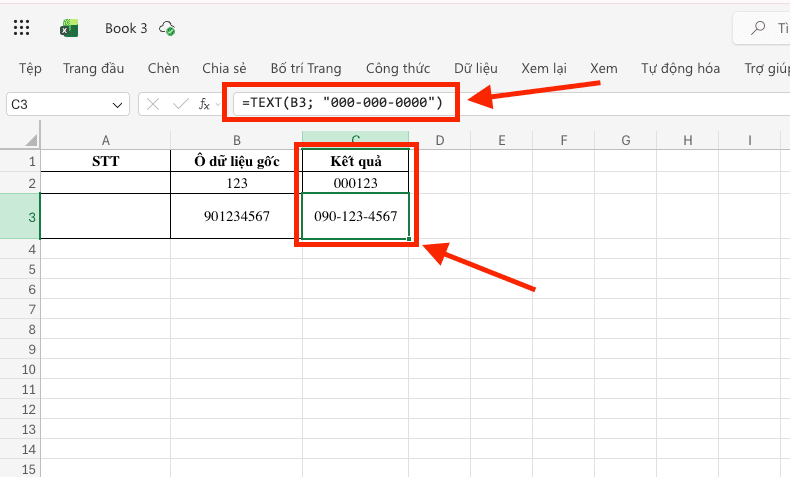Screen dimensions: 790x477
Task: Select row 10 header
Action: [x=20, y=369]
